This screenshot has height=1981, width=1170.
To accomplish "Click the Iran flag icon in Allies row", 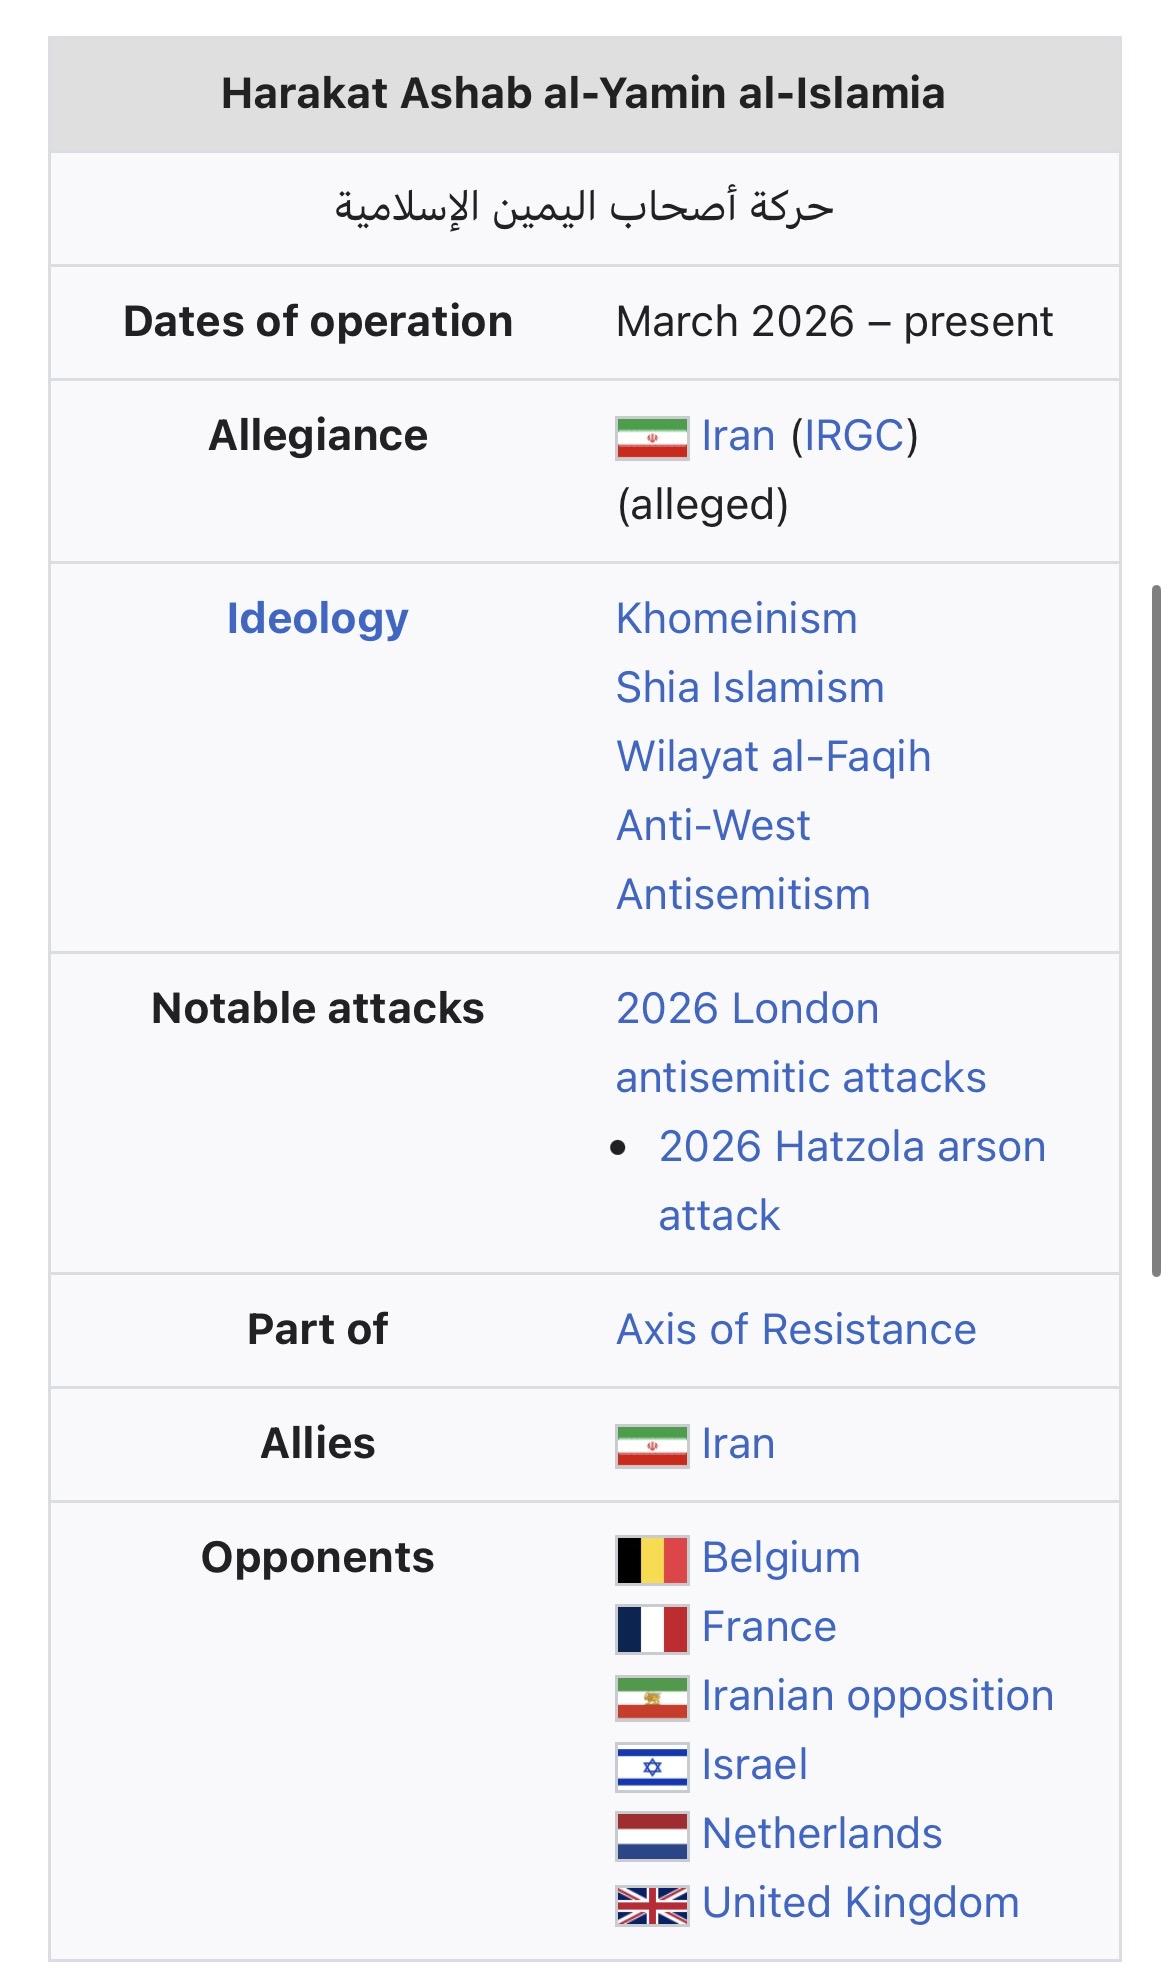I will click(652, 1445).
